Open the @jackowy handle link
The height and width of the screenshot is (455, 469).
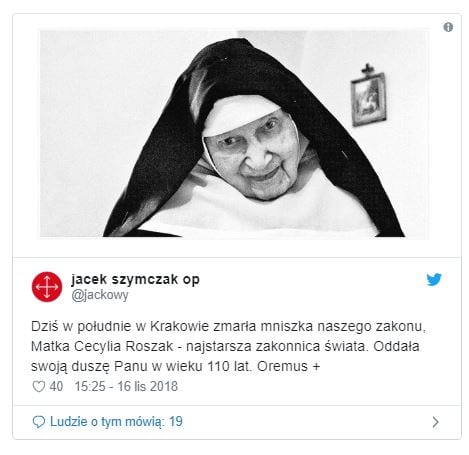point(100,295)
